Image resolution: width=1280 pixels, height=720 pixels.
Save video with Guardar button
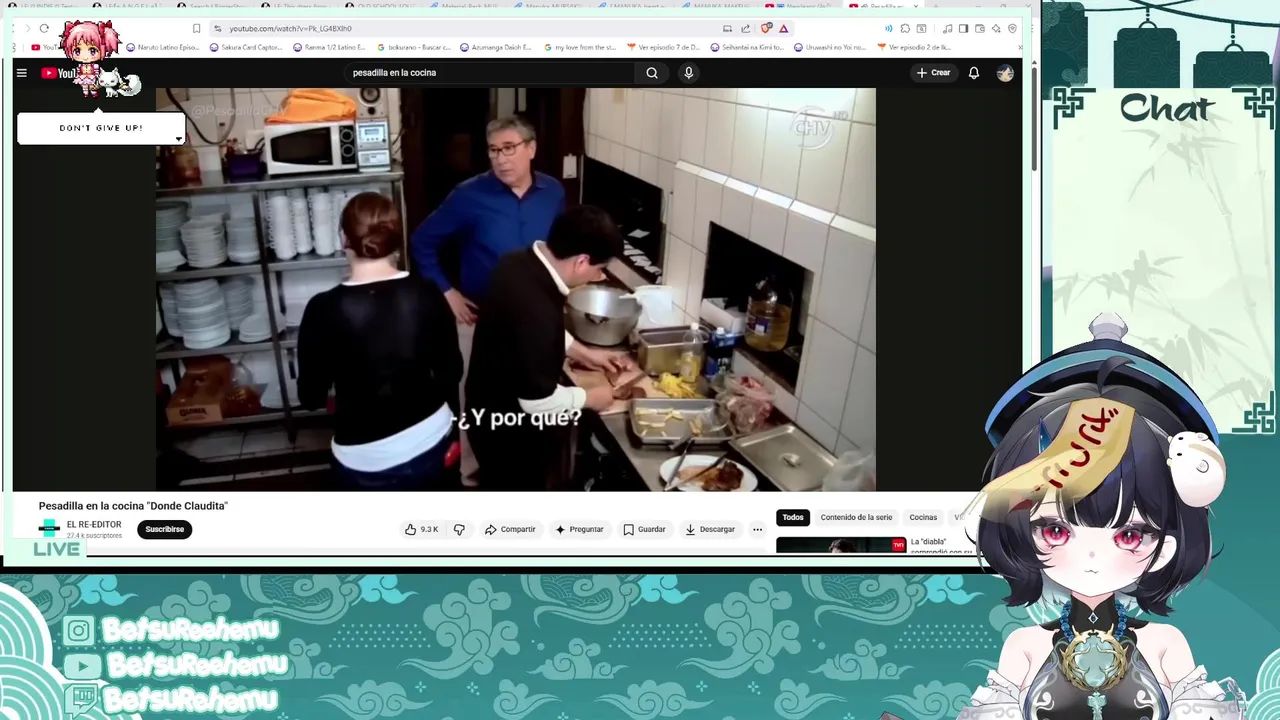(644, 529)
